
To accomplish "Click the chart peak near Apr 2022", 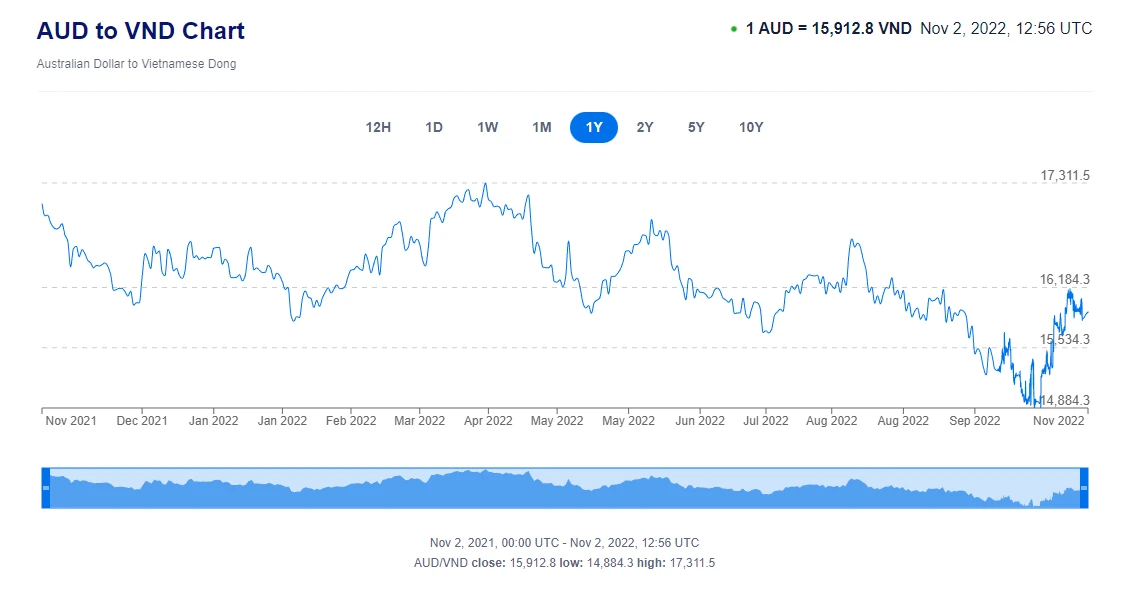I will coord(485,184).
